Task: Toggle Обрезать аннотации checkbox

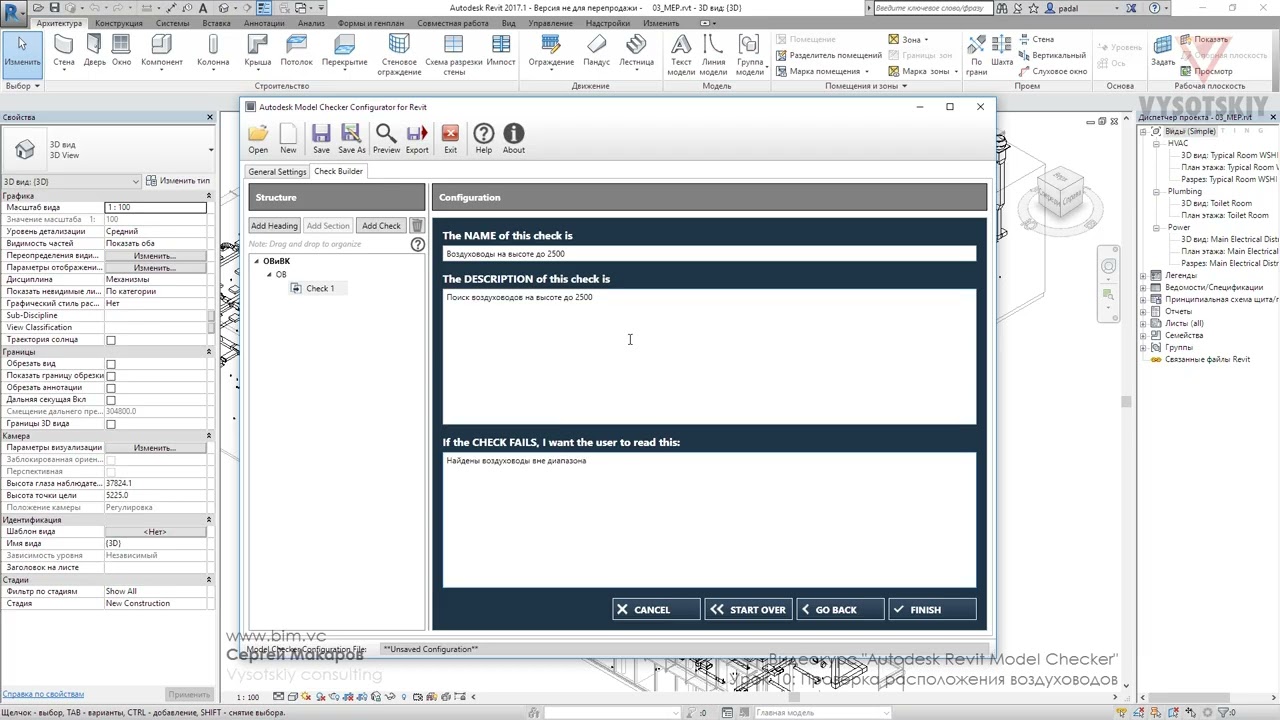Action: (x=111, y=388)
